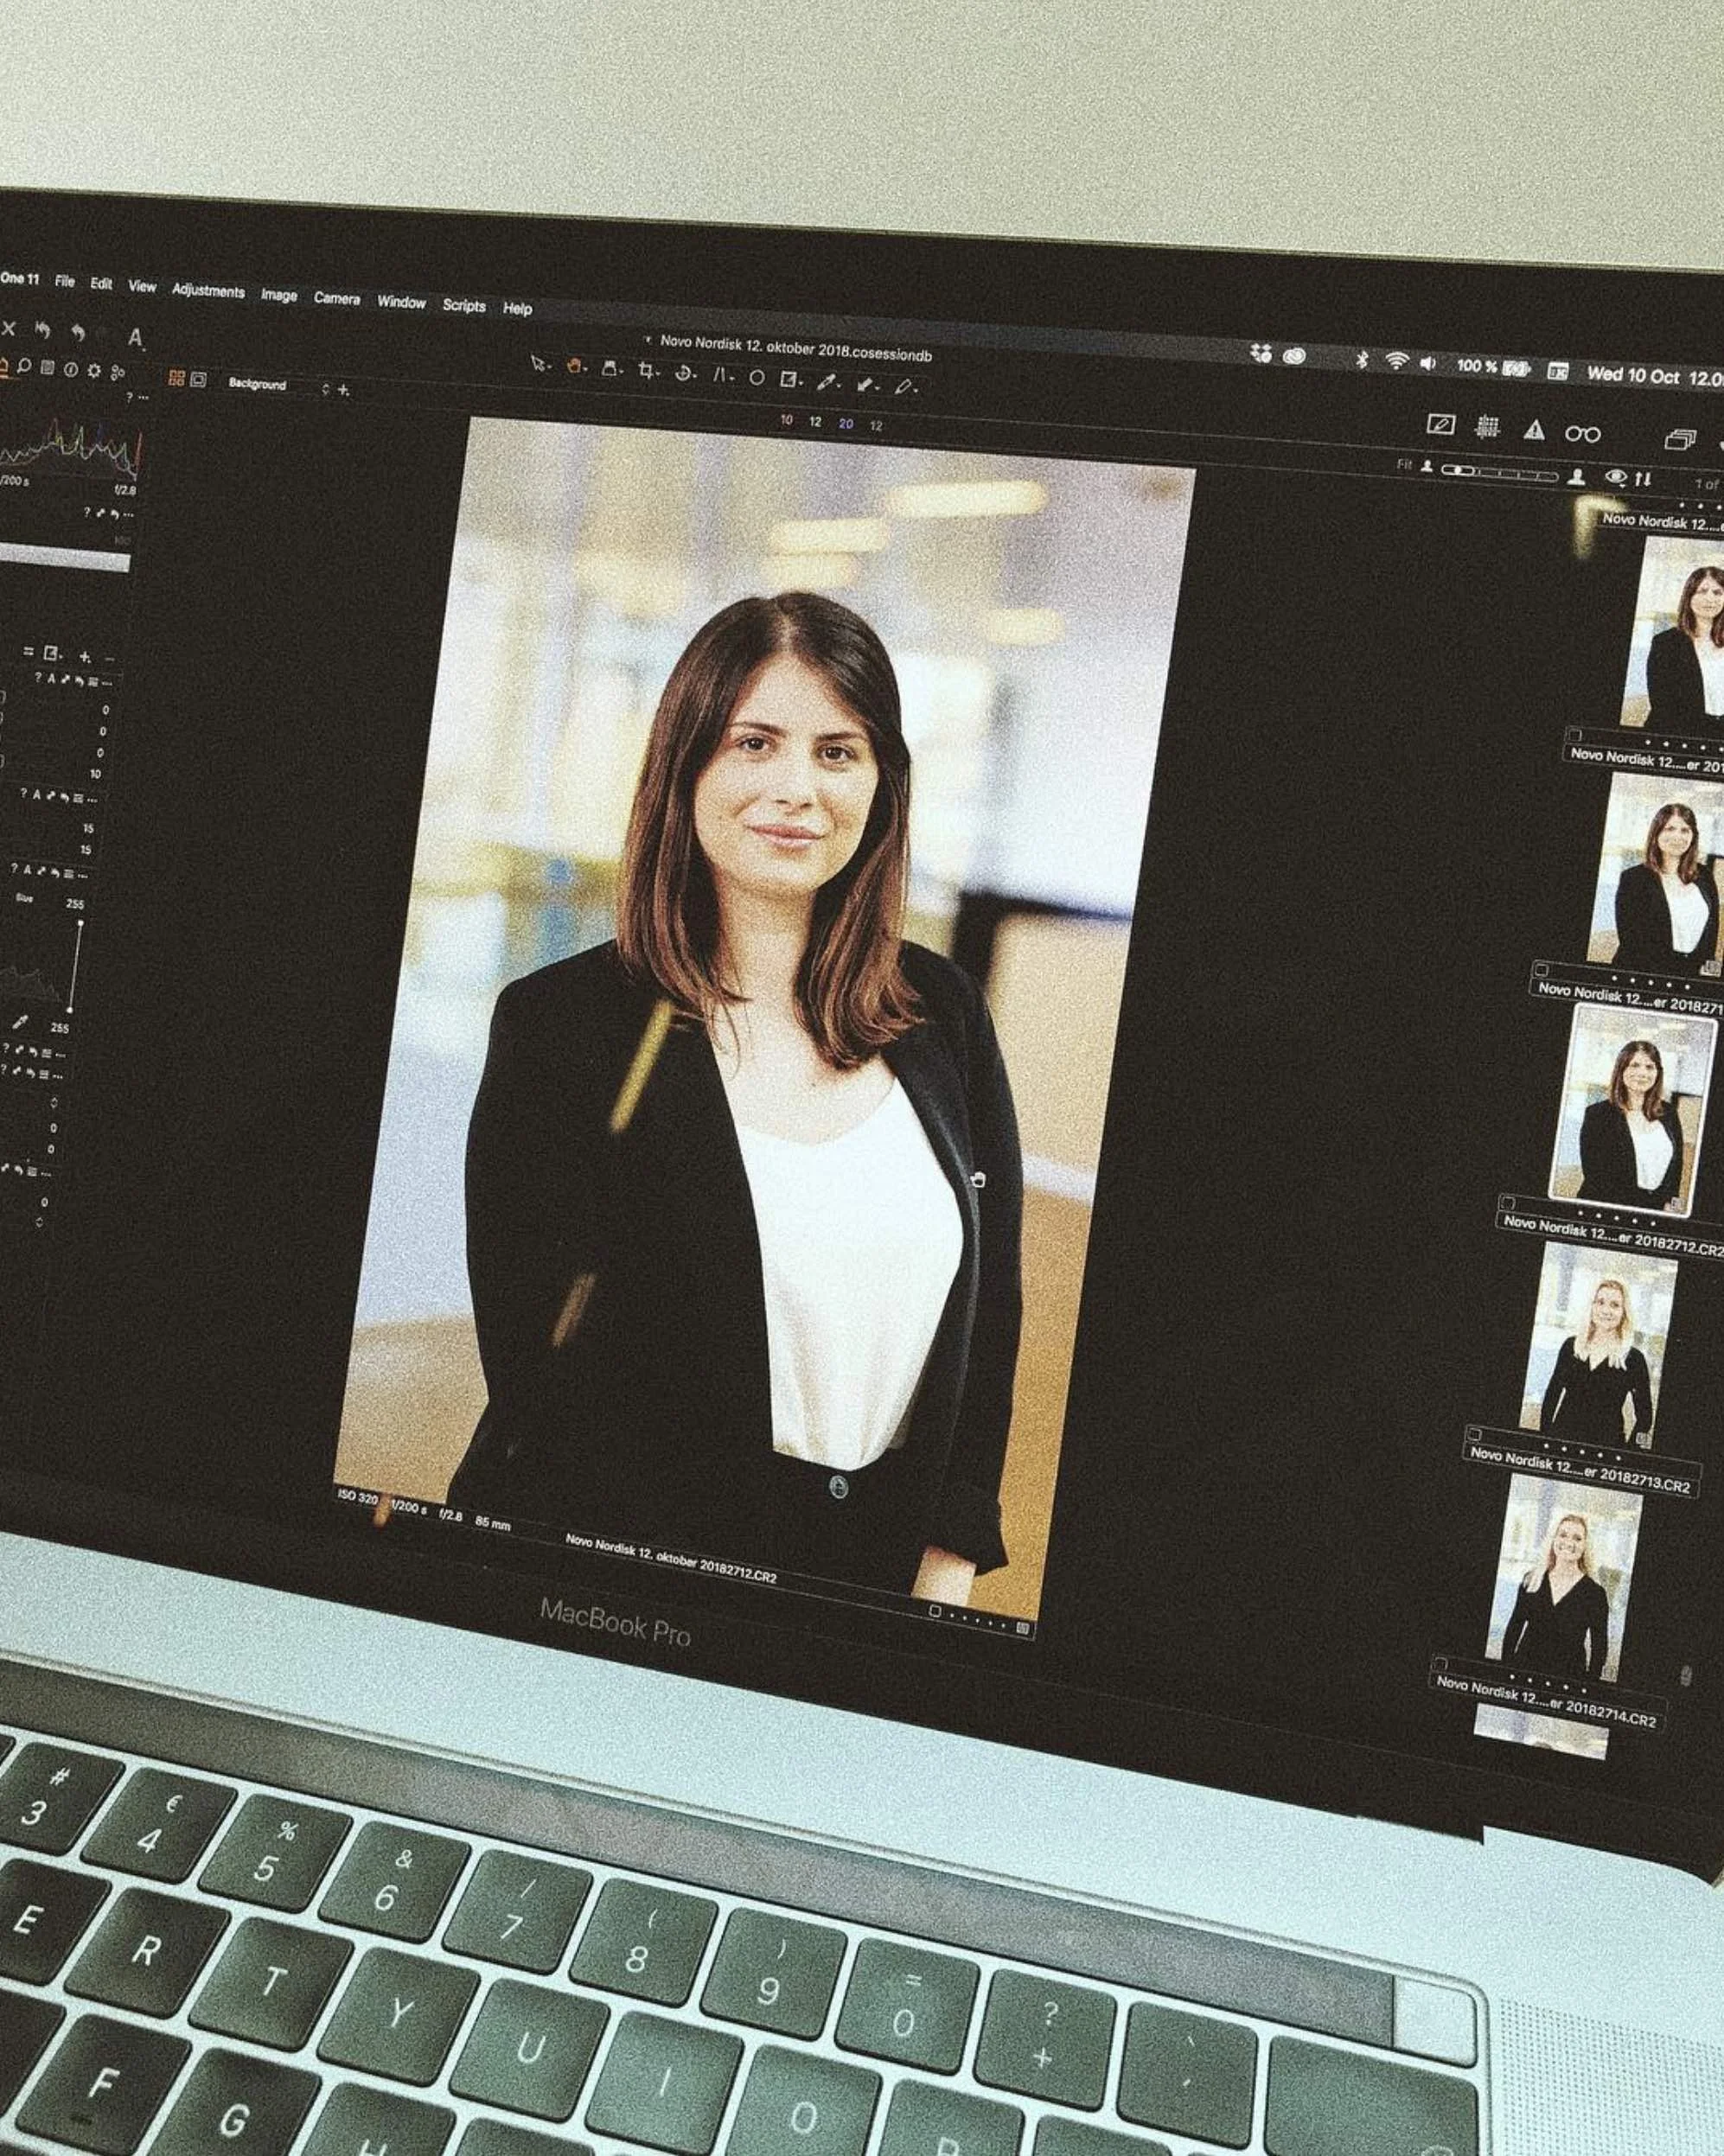Toggle proofing glasses icon
The height and width of the screenshot is (2156, 1724).
(1583, 434)
